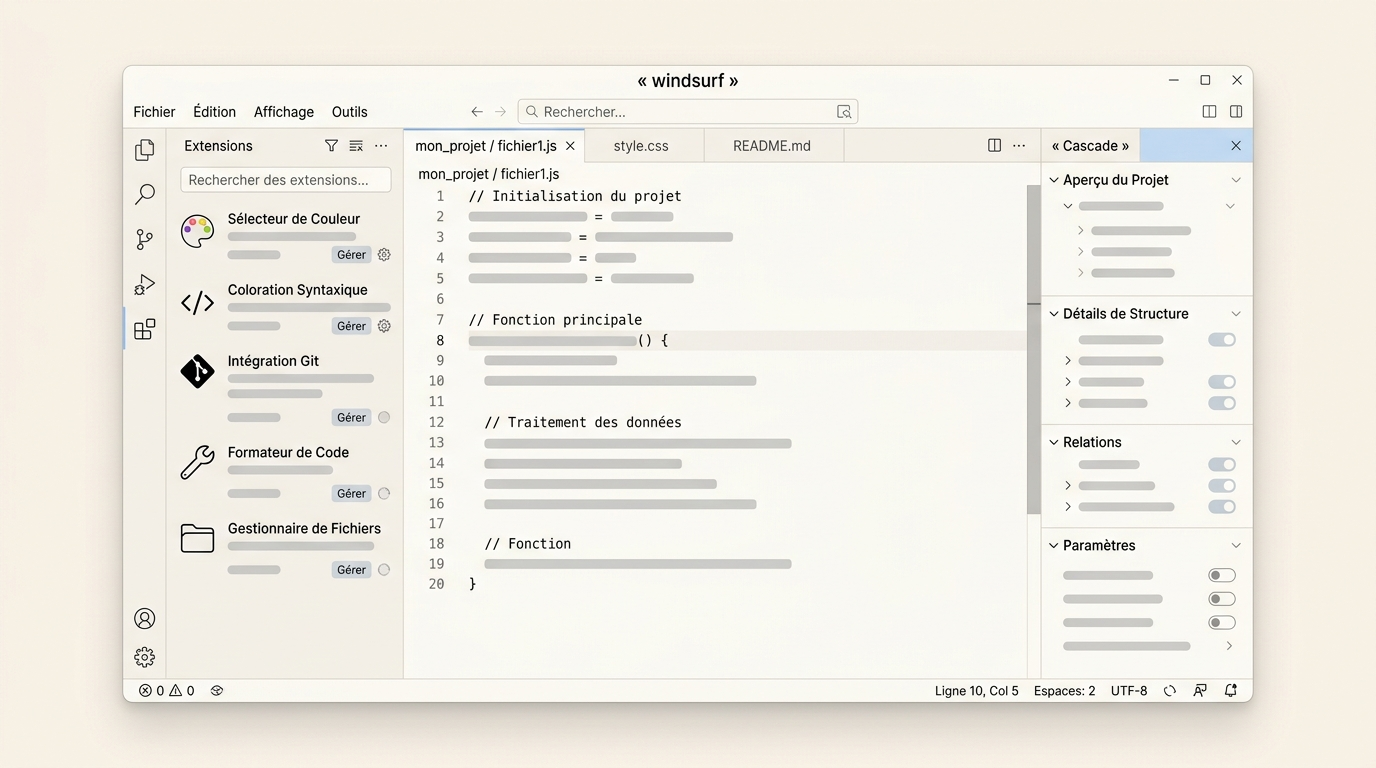Focus the Rechercher des extensions field
This screenshot has height=768, width=1376.
pyautogui.click(x=286, y=180)
